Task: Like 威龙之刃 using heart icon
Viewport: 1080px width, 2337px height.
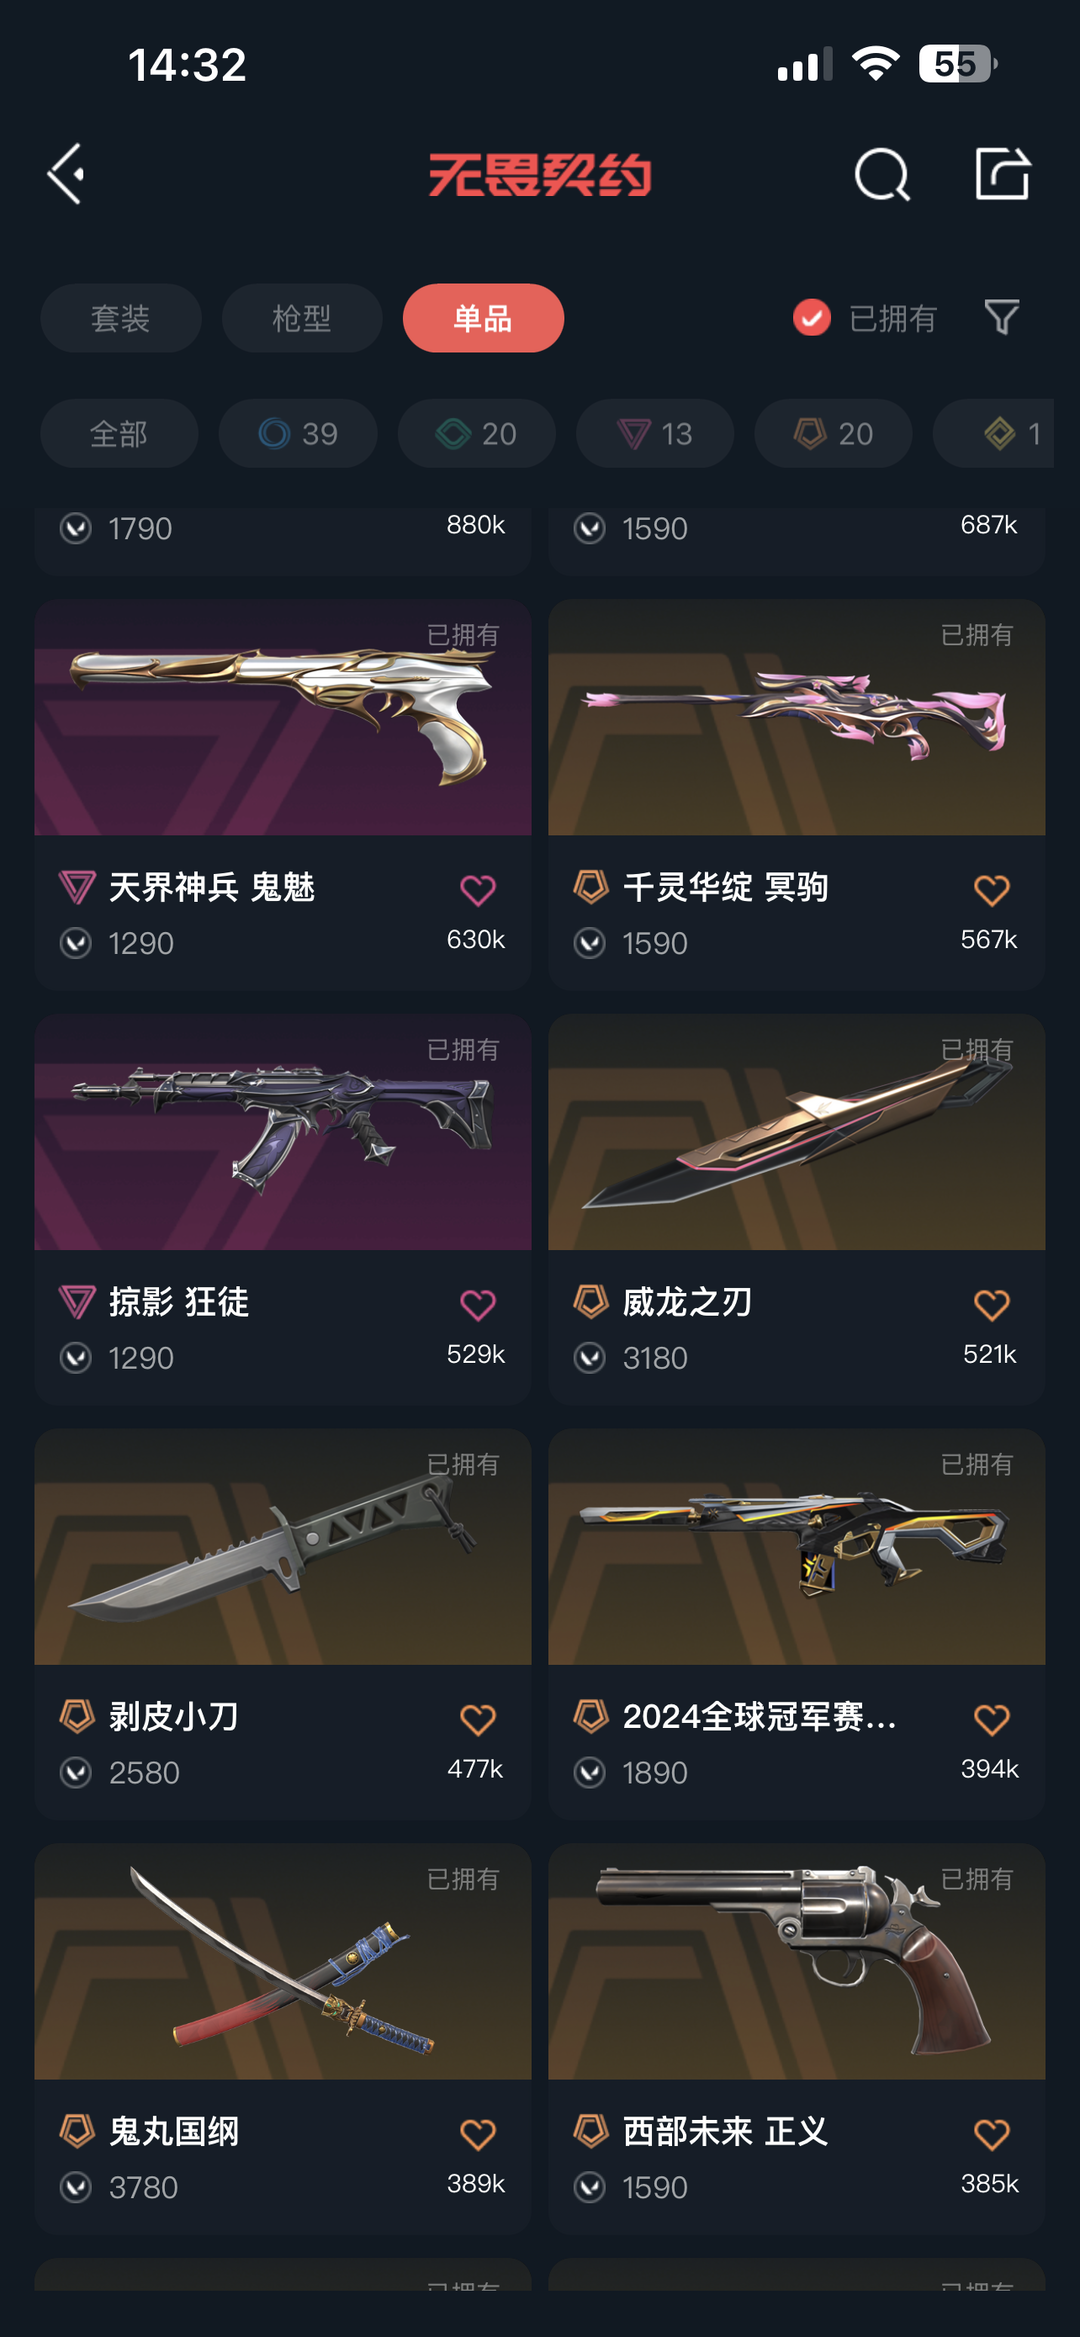Action: (x=992, y=1304)
